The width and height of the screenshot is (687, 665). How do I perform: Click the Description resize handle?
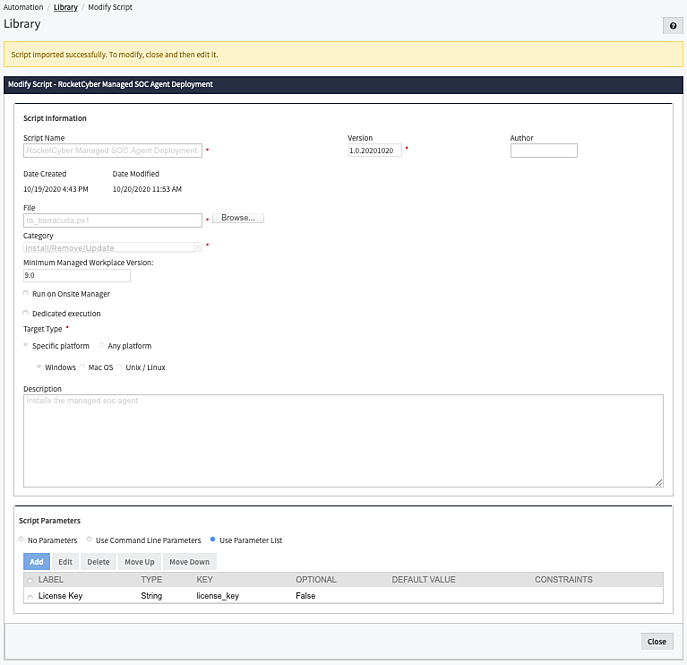coord(659,483)
